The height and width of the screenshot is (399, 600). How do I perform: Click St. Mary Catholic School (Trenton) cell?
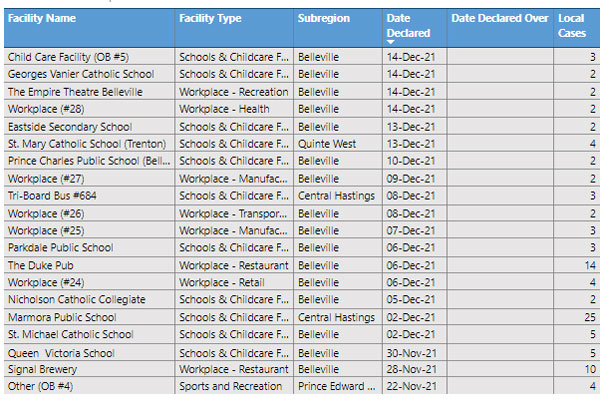pos(87,144)
